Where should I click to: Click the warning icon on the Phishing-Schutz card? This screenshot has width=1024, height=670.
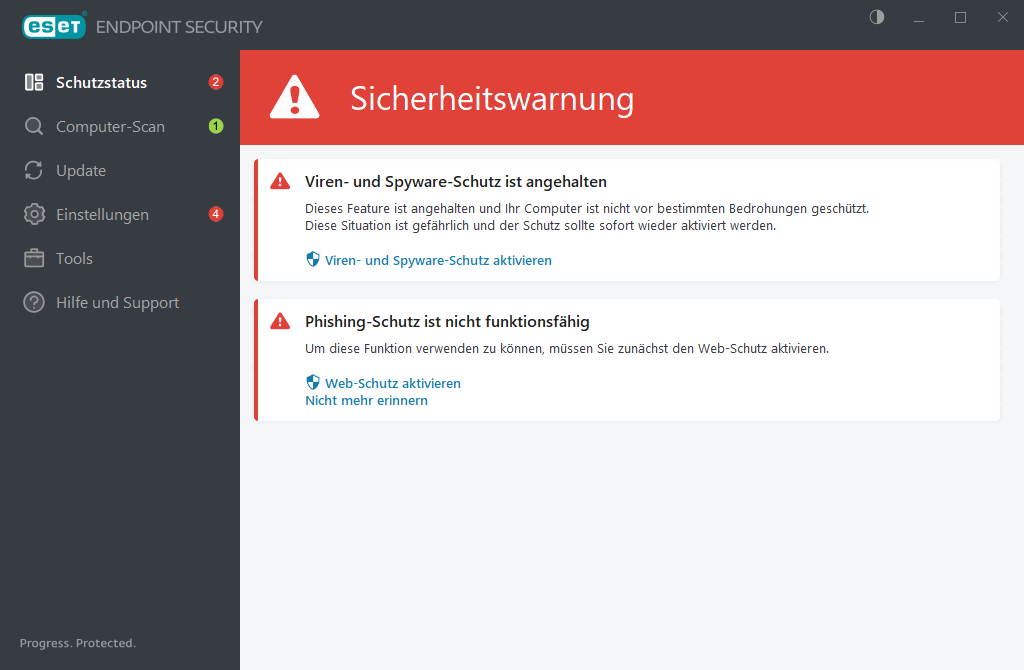tap(280, 321)
